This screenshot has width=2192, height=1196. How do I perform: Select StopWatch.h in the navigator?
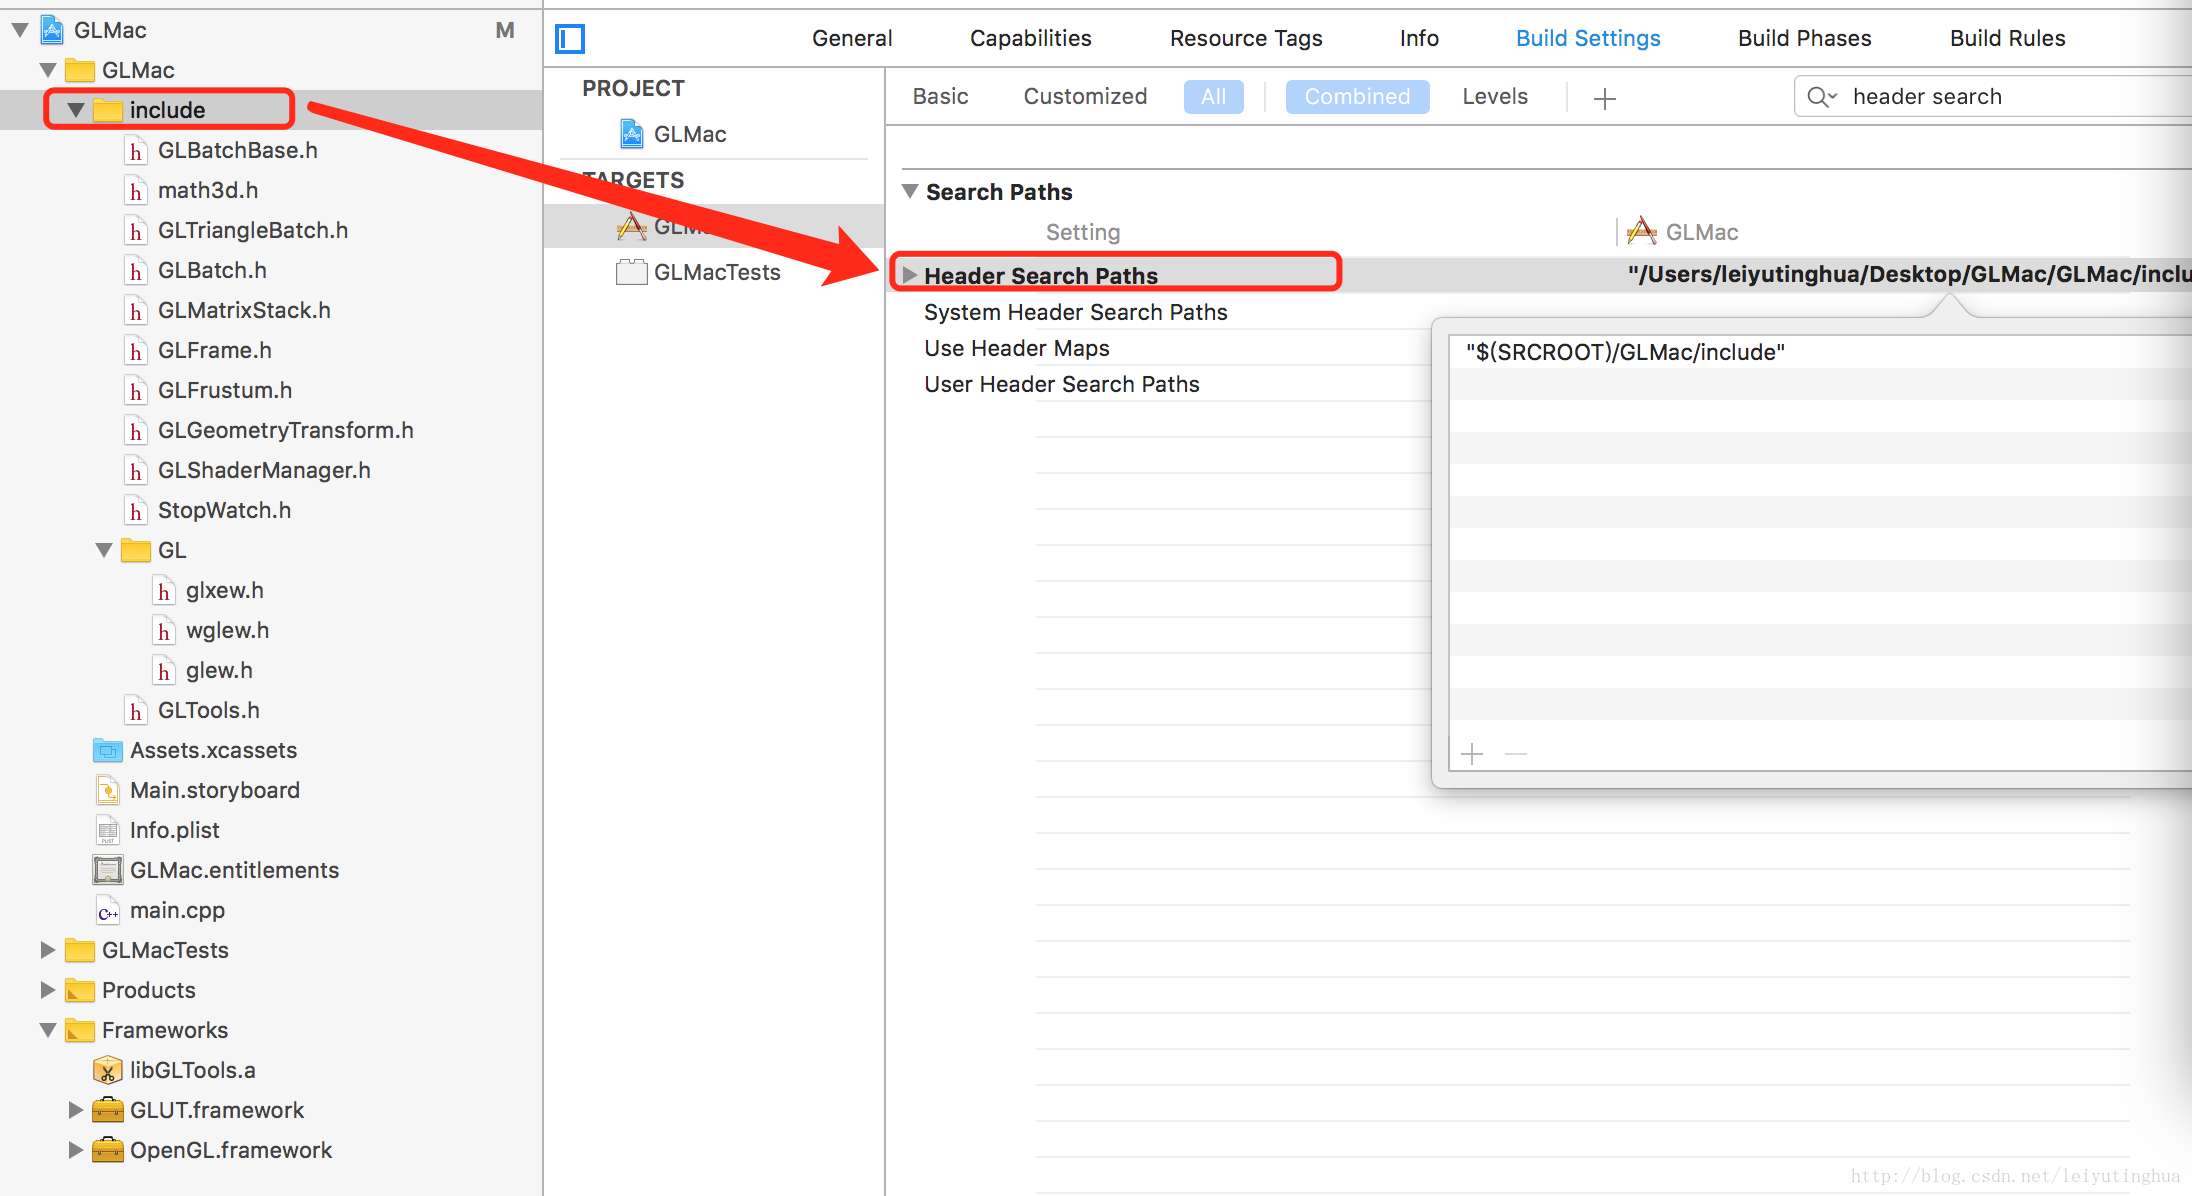click(225, 511)
